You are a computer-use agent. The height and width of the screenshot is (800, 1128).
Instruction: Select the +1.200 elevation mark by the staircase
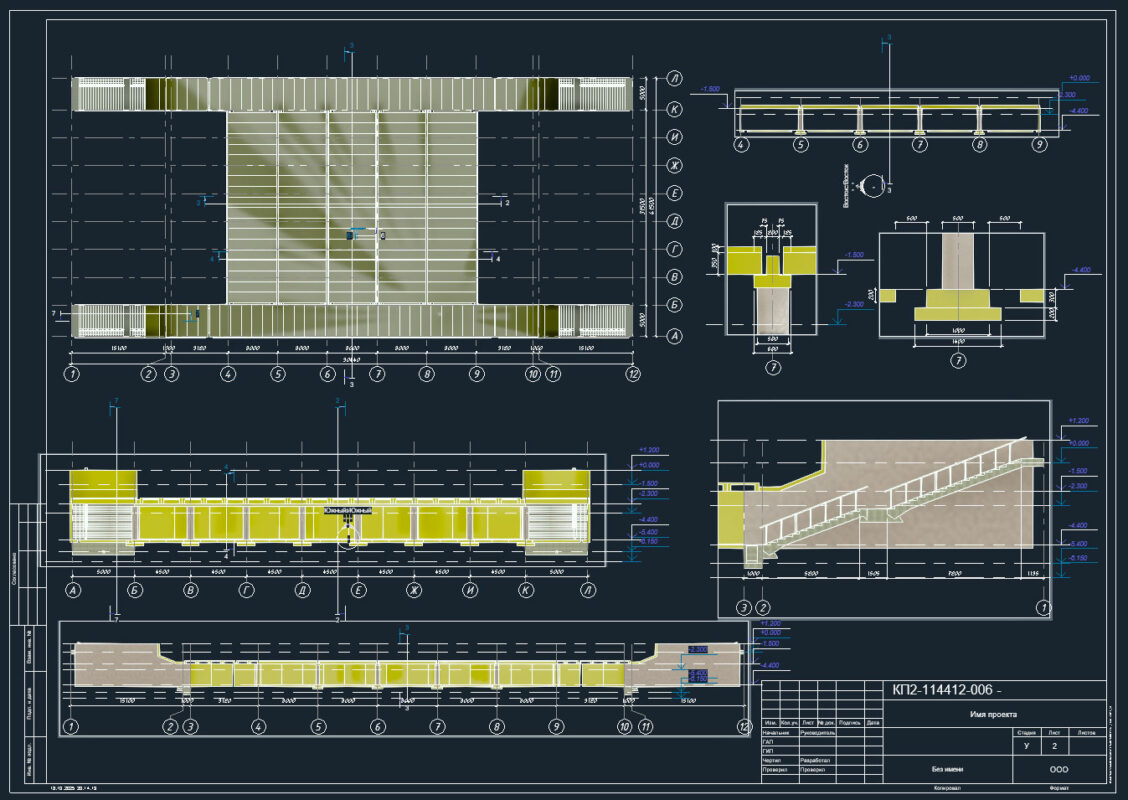coord(1077,422)
